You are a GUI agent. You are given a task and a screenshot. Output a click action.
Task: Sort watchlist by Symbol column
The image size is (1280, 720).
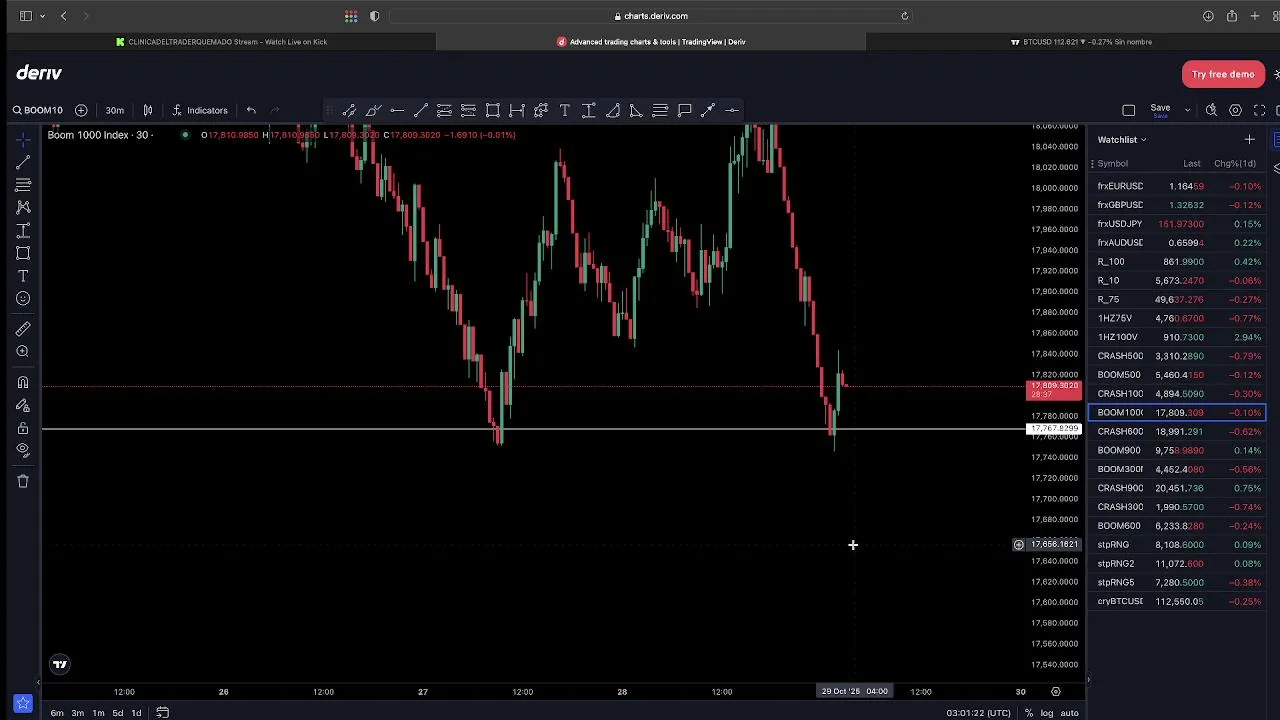point(1113,163)
